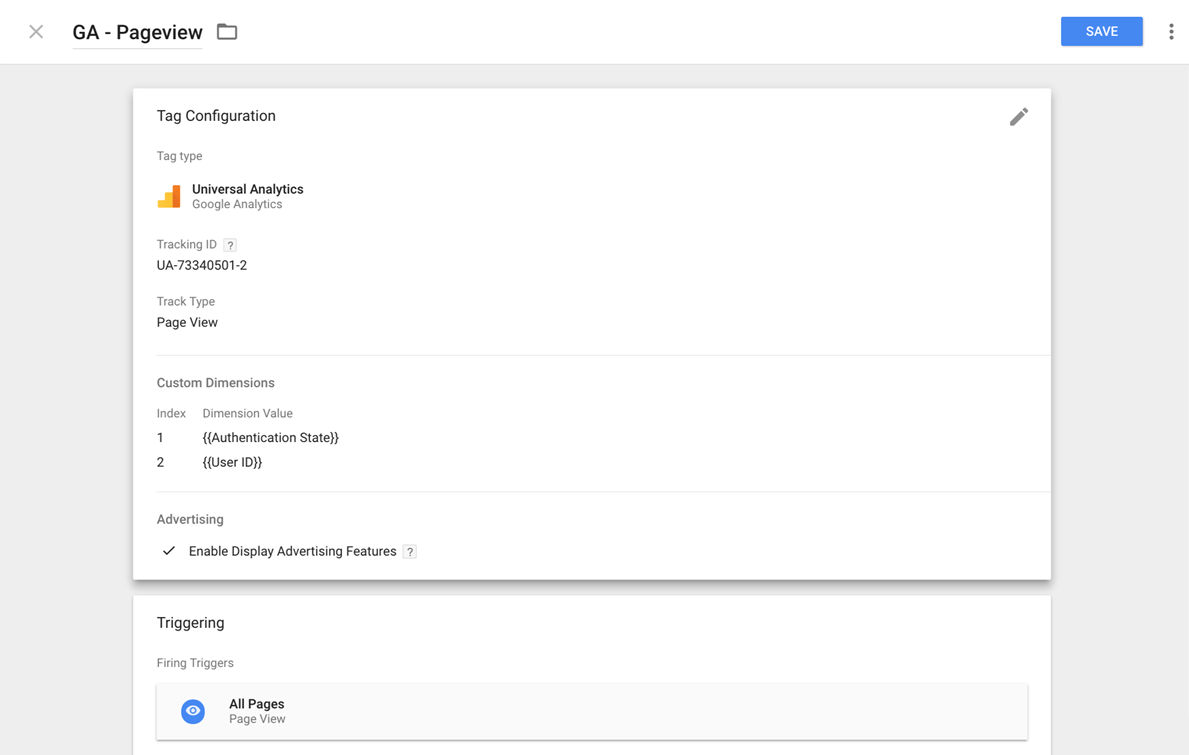Click the Tag Configuration header

(216, 116)
